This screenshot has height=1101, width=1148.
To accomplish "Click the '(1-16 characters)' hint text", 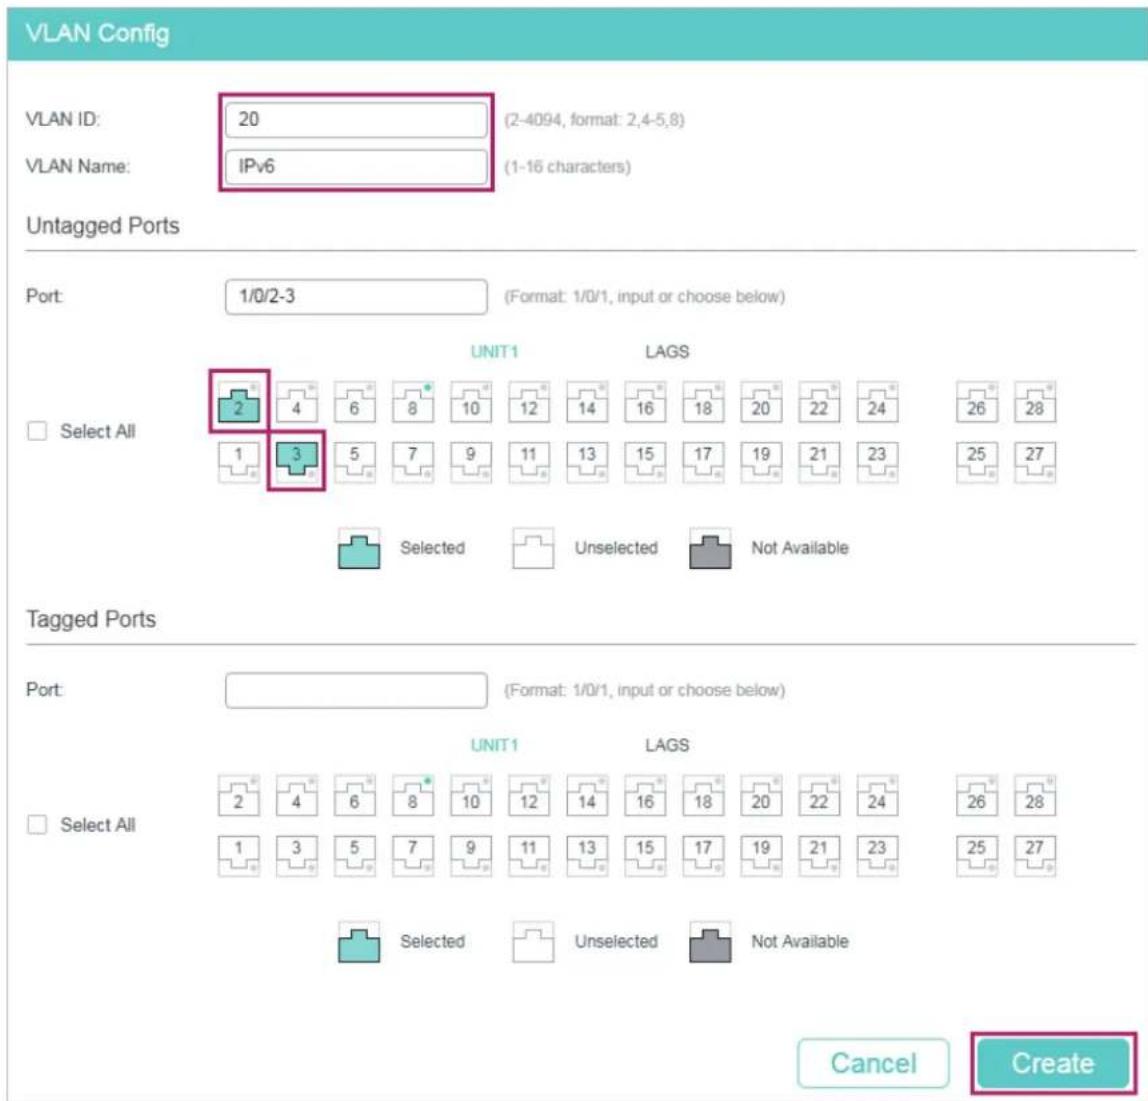I will click(x=567, y=167).
